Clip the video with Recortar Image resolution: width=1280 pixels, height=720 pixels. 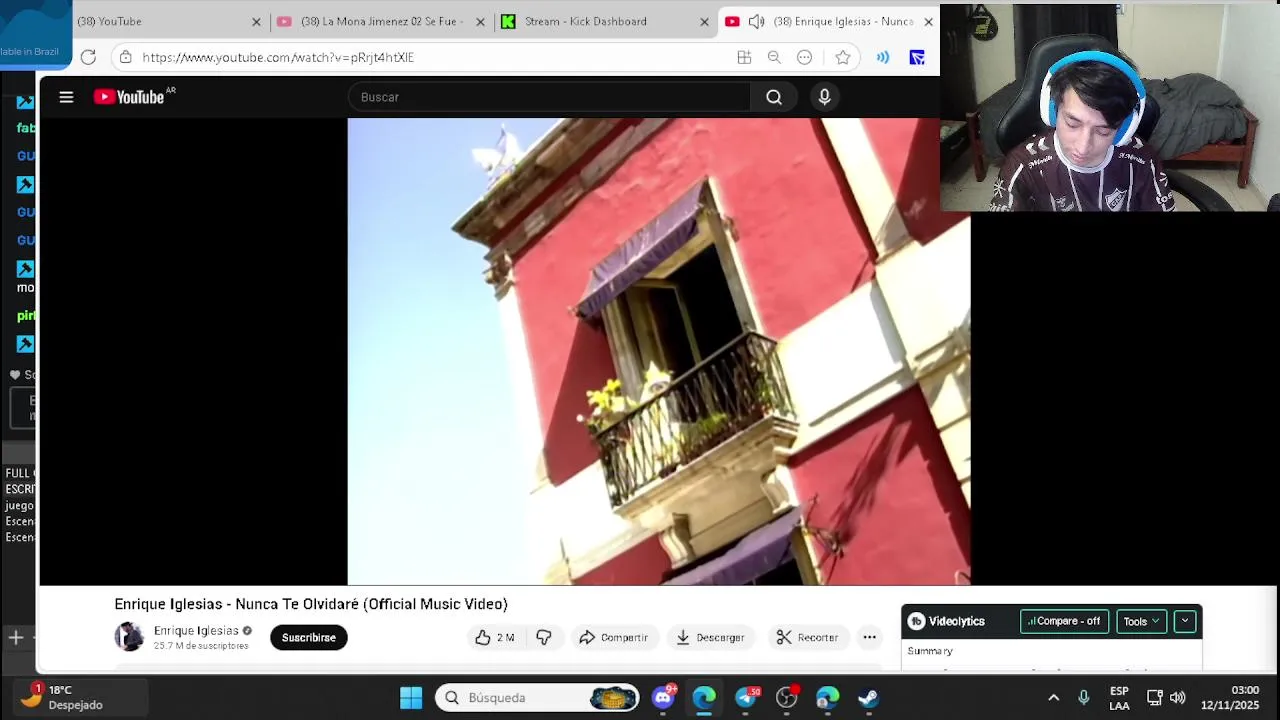coord(808,637)
